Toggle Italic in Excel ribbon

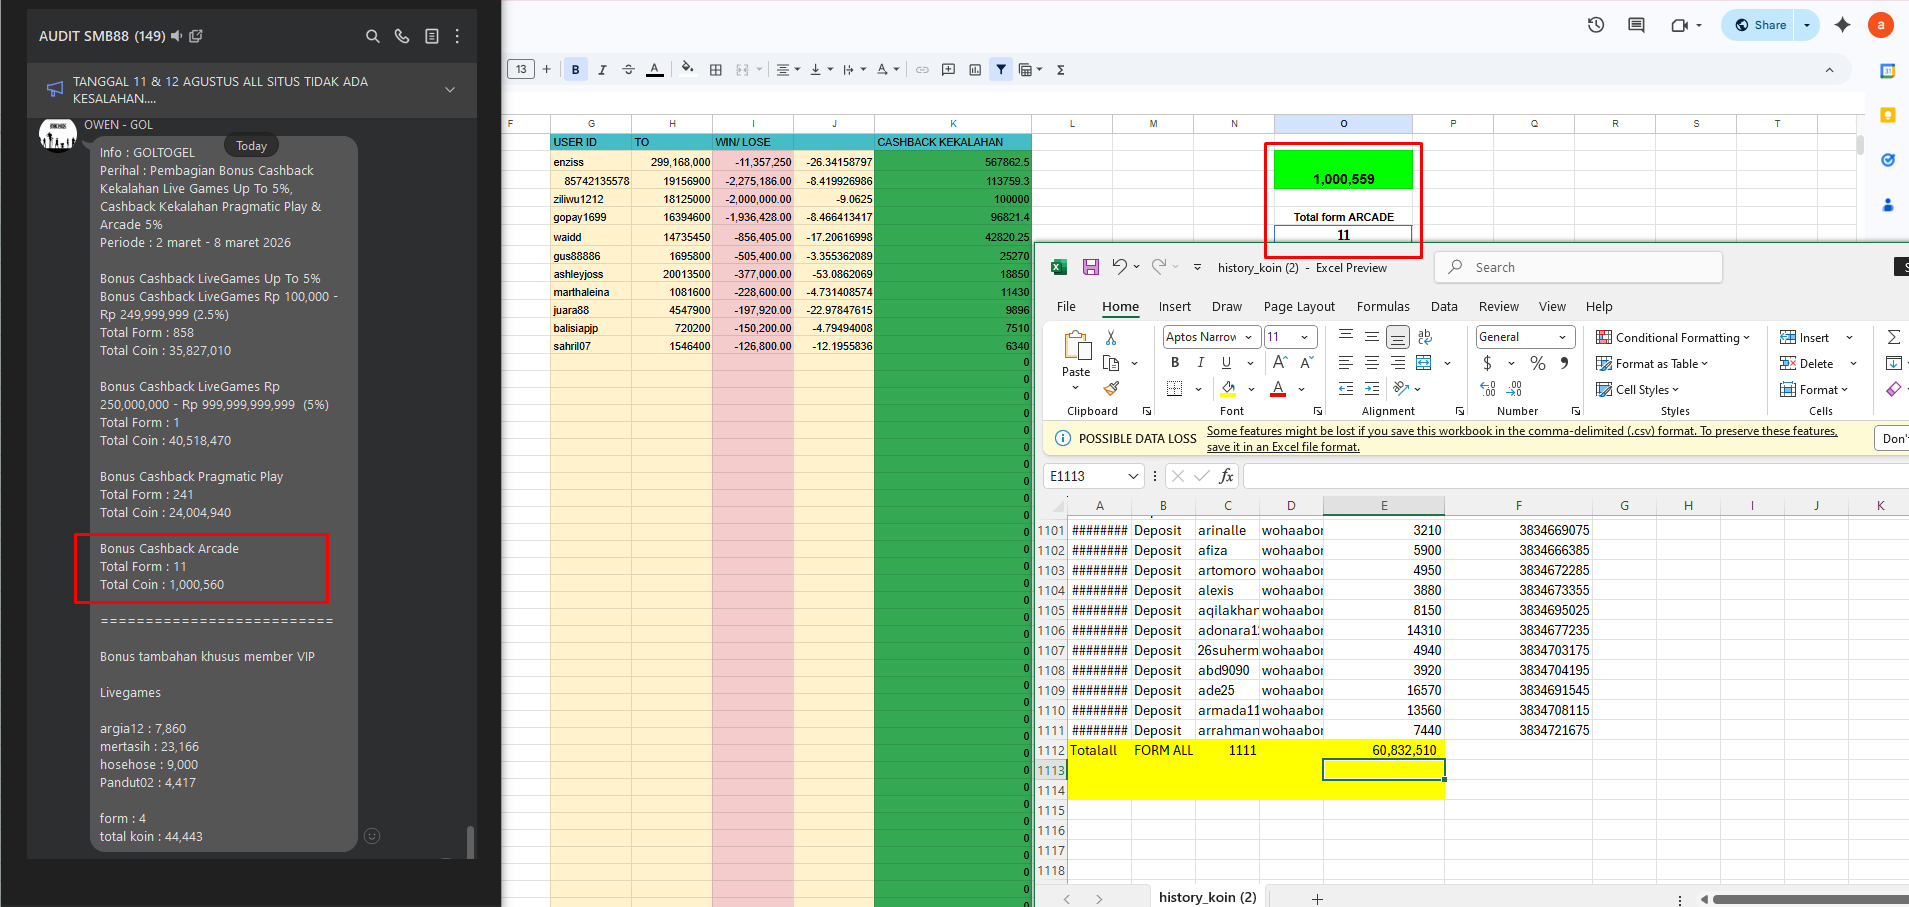point(1200,363)
